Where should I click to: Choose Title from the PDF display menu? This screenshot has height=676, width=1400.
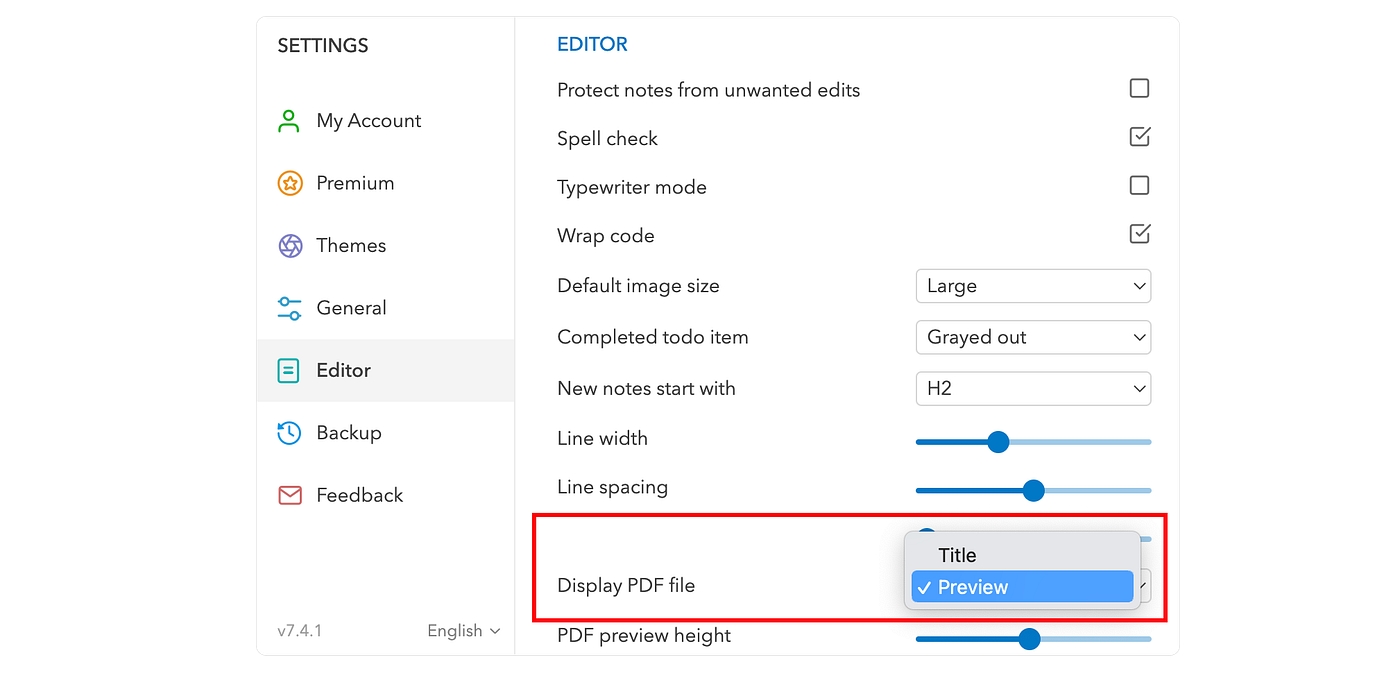click(957, 555)
